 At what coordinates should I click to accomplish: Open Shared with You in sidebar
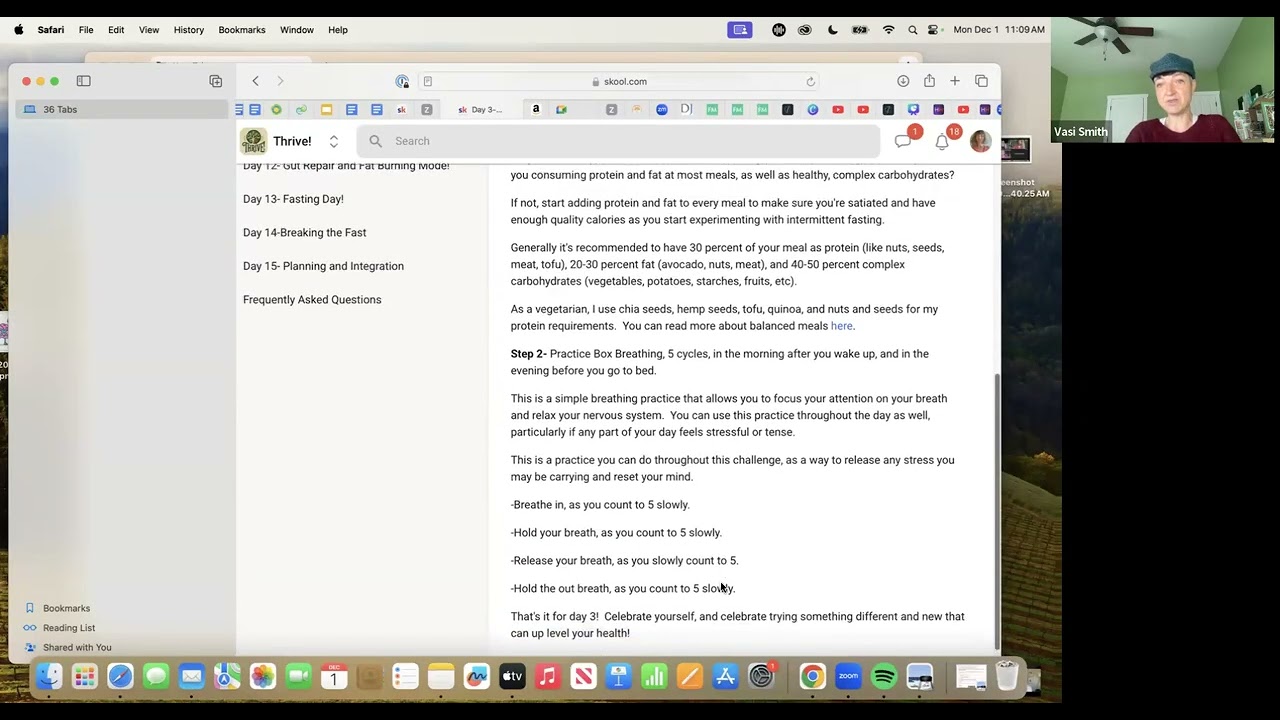tap(77, 648)
